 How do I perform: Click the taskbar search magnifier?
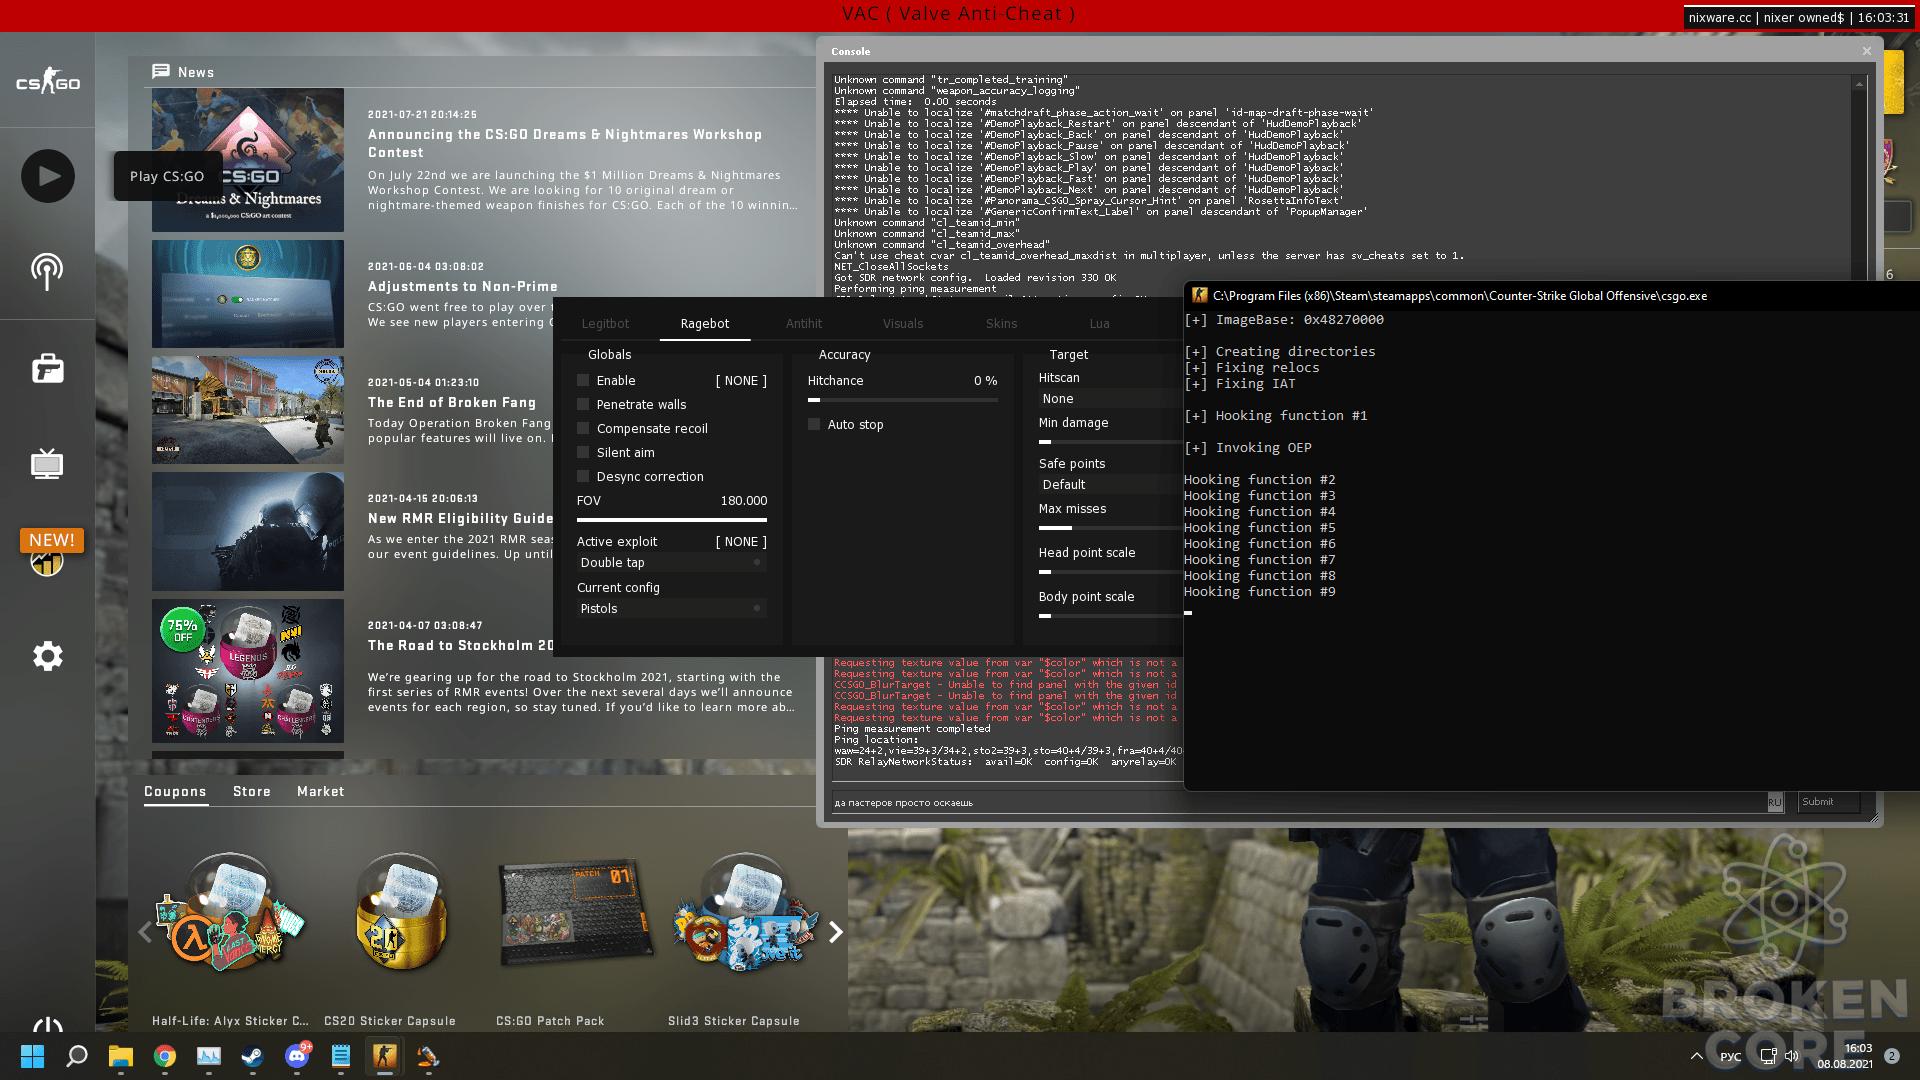77,1056
